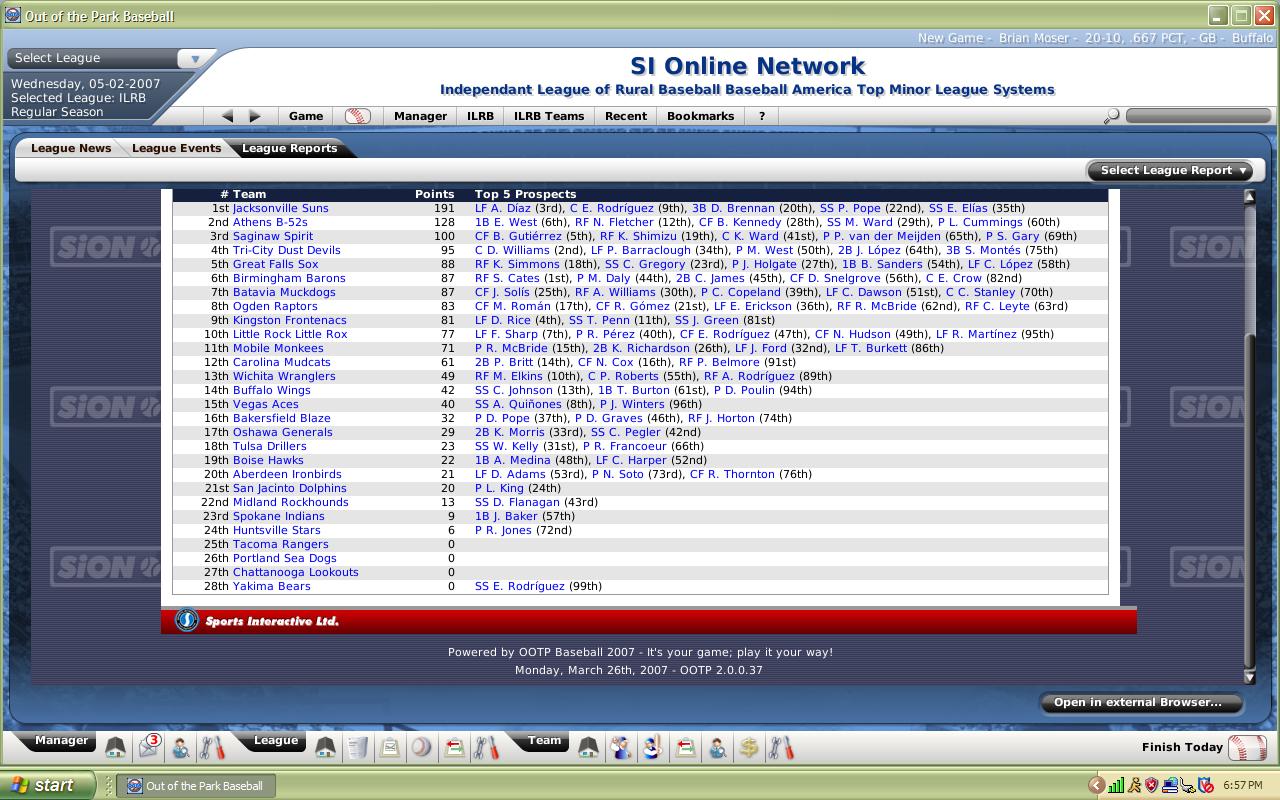Expand hidden tray icons arrow
Image resolution: width=1280 pixels, height=800 pixels.
tap(1097, 786)
